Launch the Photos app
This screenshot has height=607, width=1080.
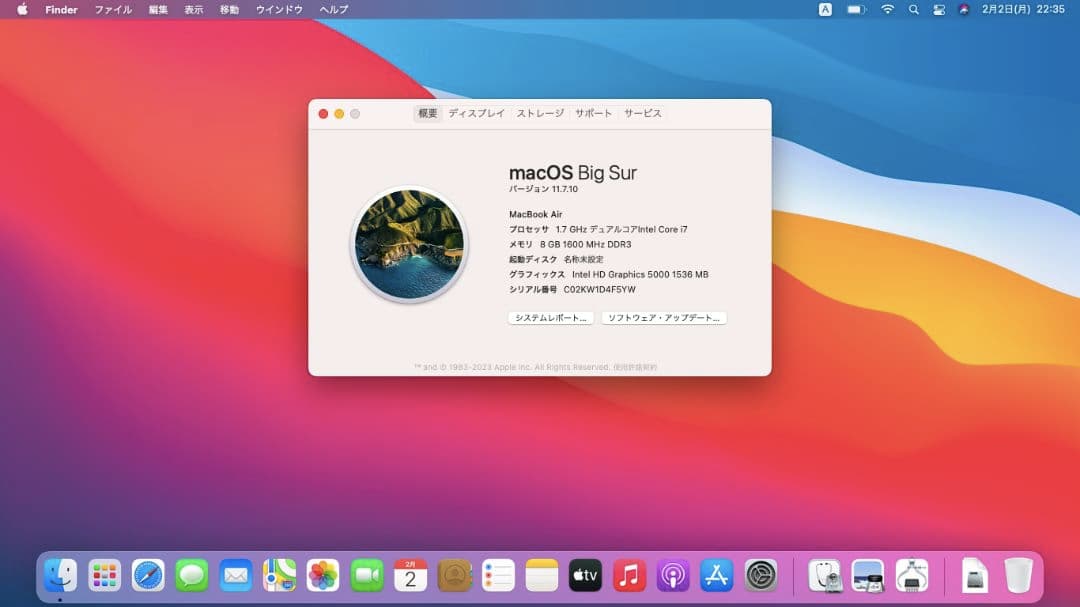pos(322,576)
